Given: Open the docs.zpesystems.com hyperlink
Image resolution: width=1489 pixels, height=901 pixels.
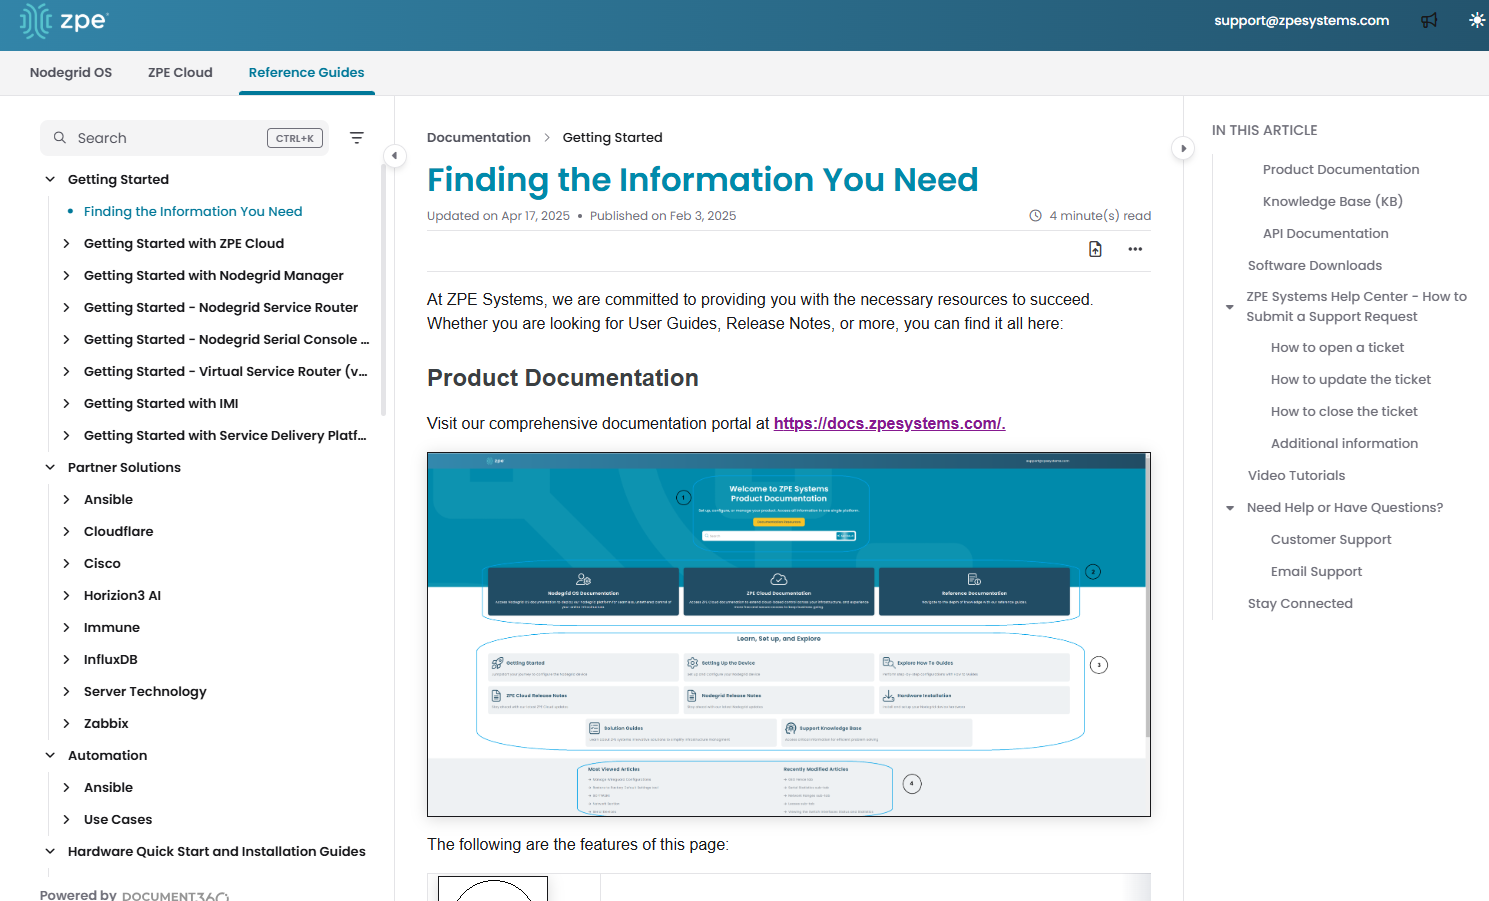Looking at the screenshot, I should point(889,424).
